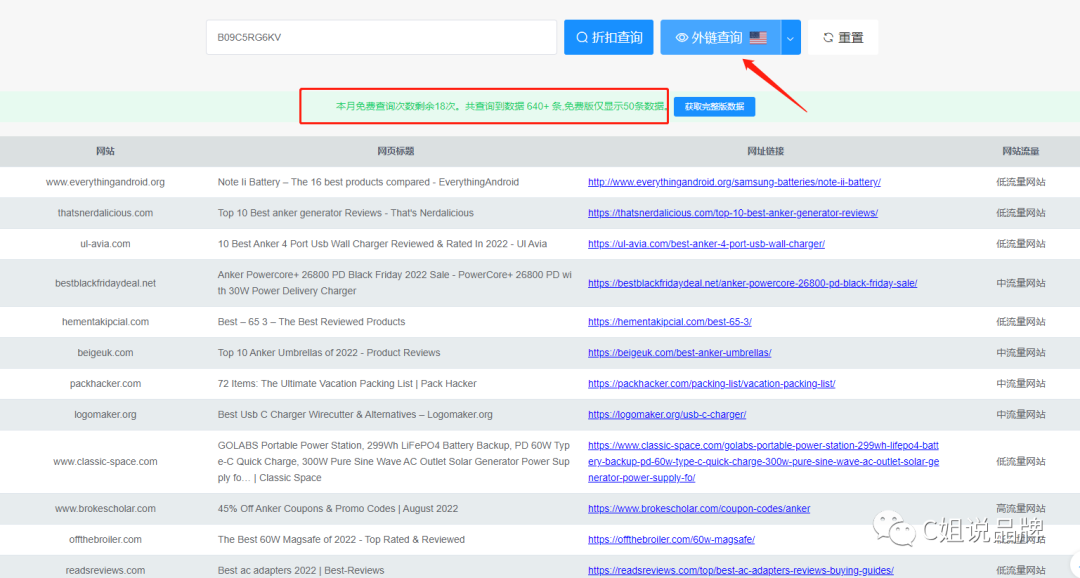Click the www.brokescholar.com site cell
The image size is (1080, 578).
105,508
